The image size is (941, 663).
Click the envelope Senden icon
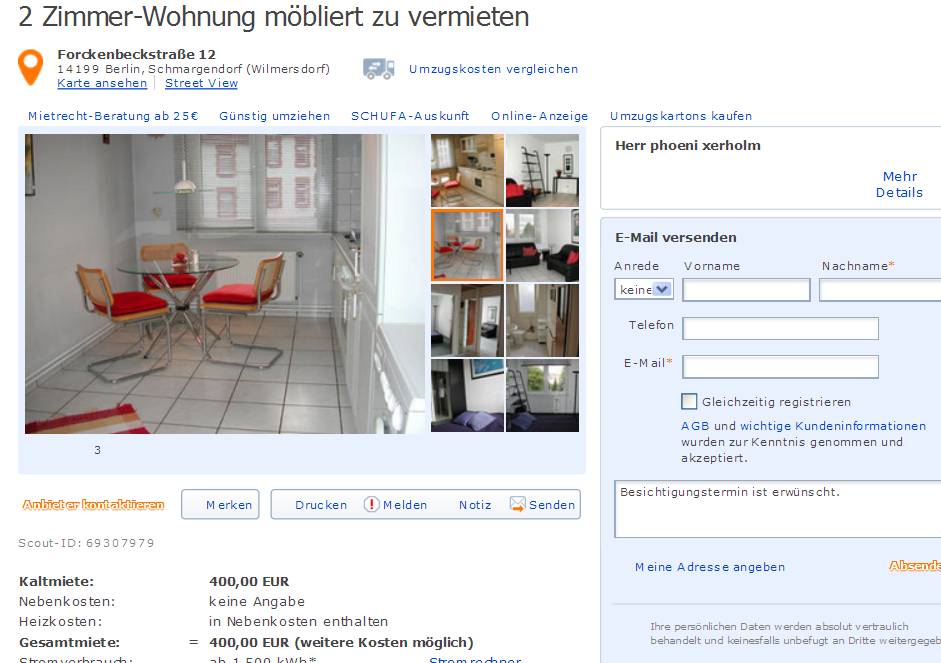click(517, 505)
